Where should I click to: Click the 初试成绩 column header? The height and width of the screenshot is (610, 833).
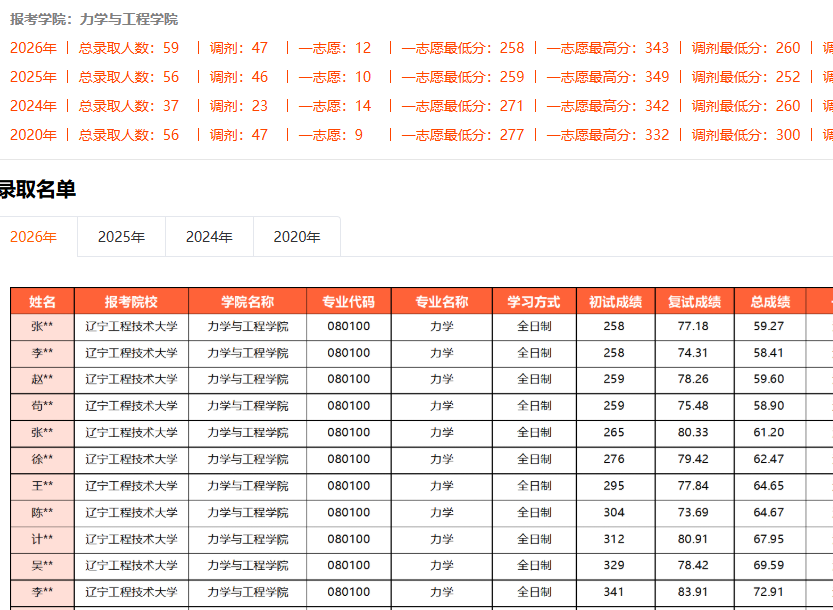[616, 301]
